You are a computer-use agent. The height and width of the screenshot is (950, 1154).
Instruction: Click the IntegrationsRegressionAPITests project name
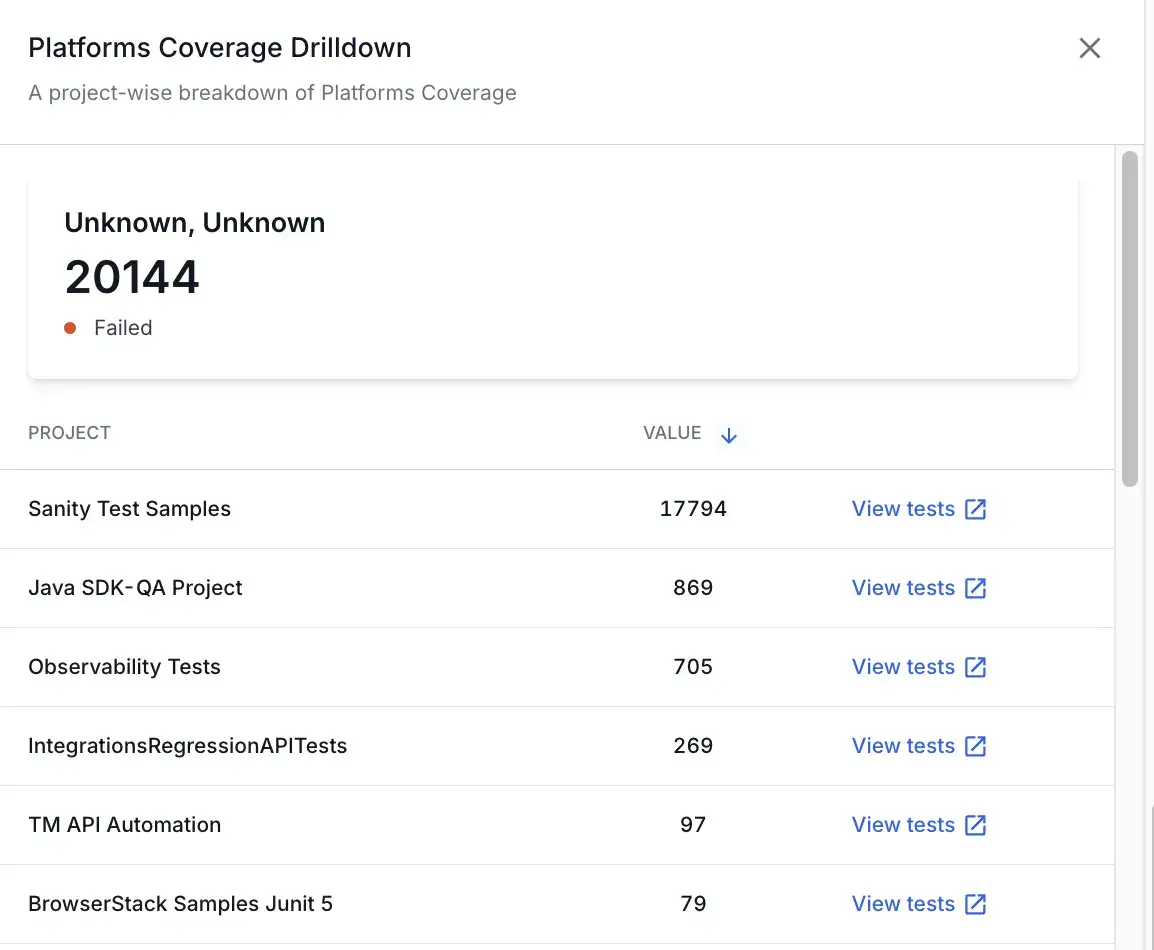pyautogui.click(x=187, y=746)
